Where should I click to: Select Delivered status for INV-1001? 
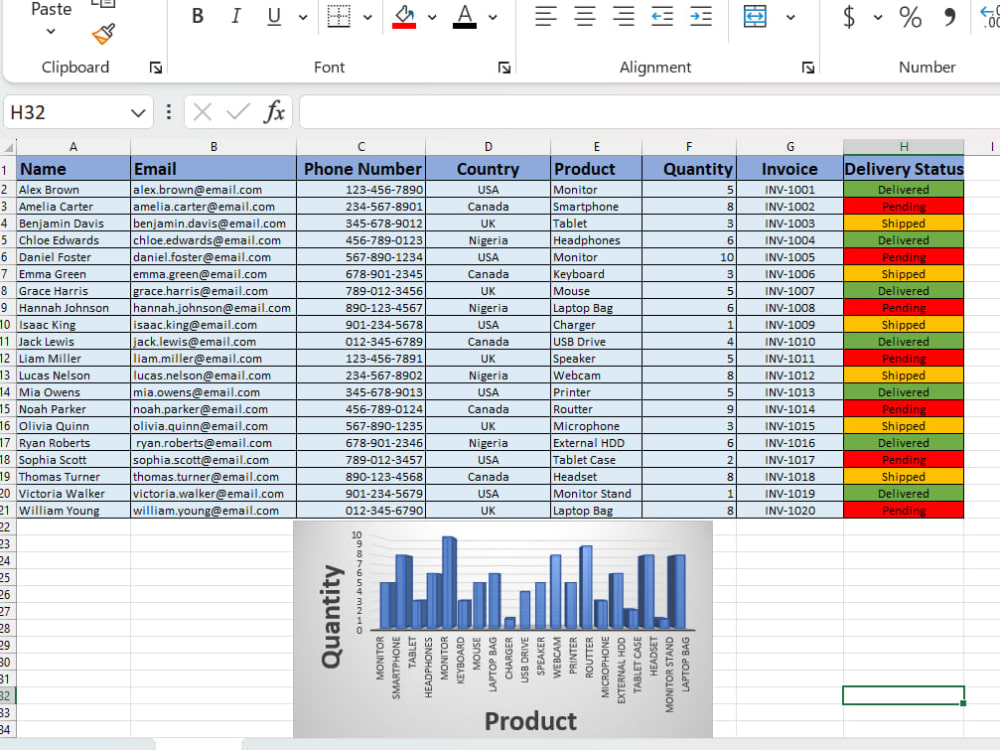(x=904, y=189)
